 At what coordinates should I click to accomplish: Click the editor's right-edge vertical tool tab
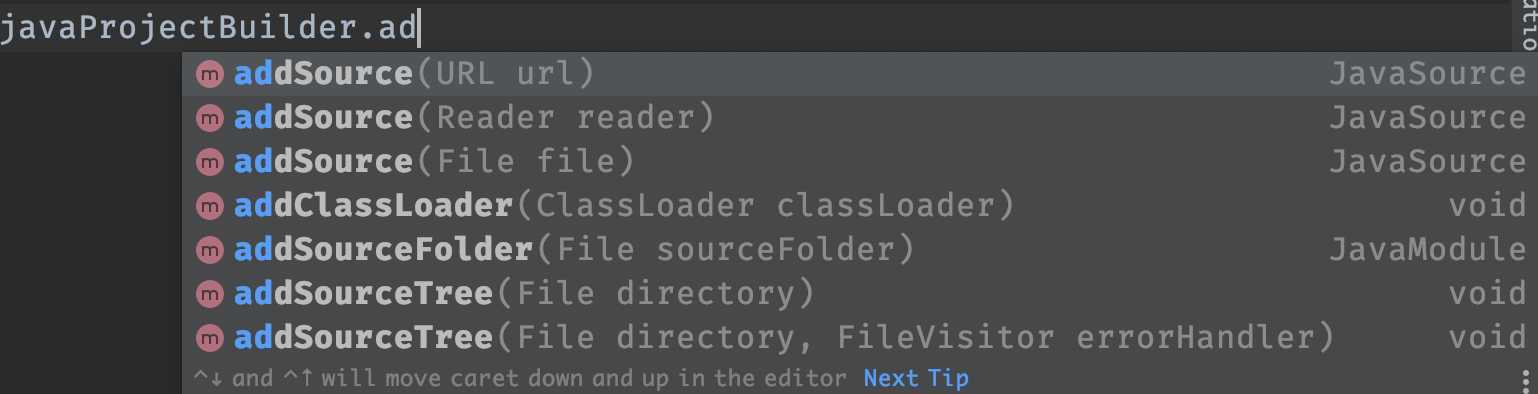point(1528,25)
